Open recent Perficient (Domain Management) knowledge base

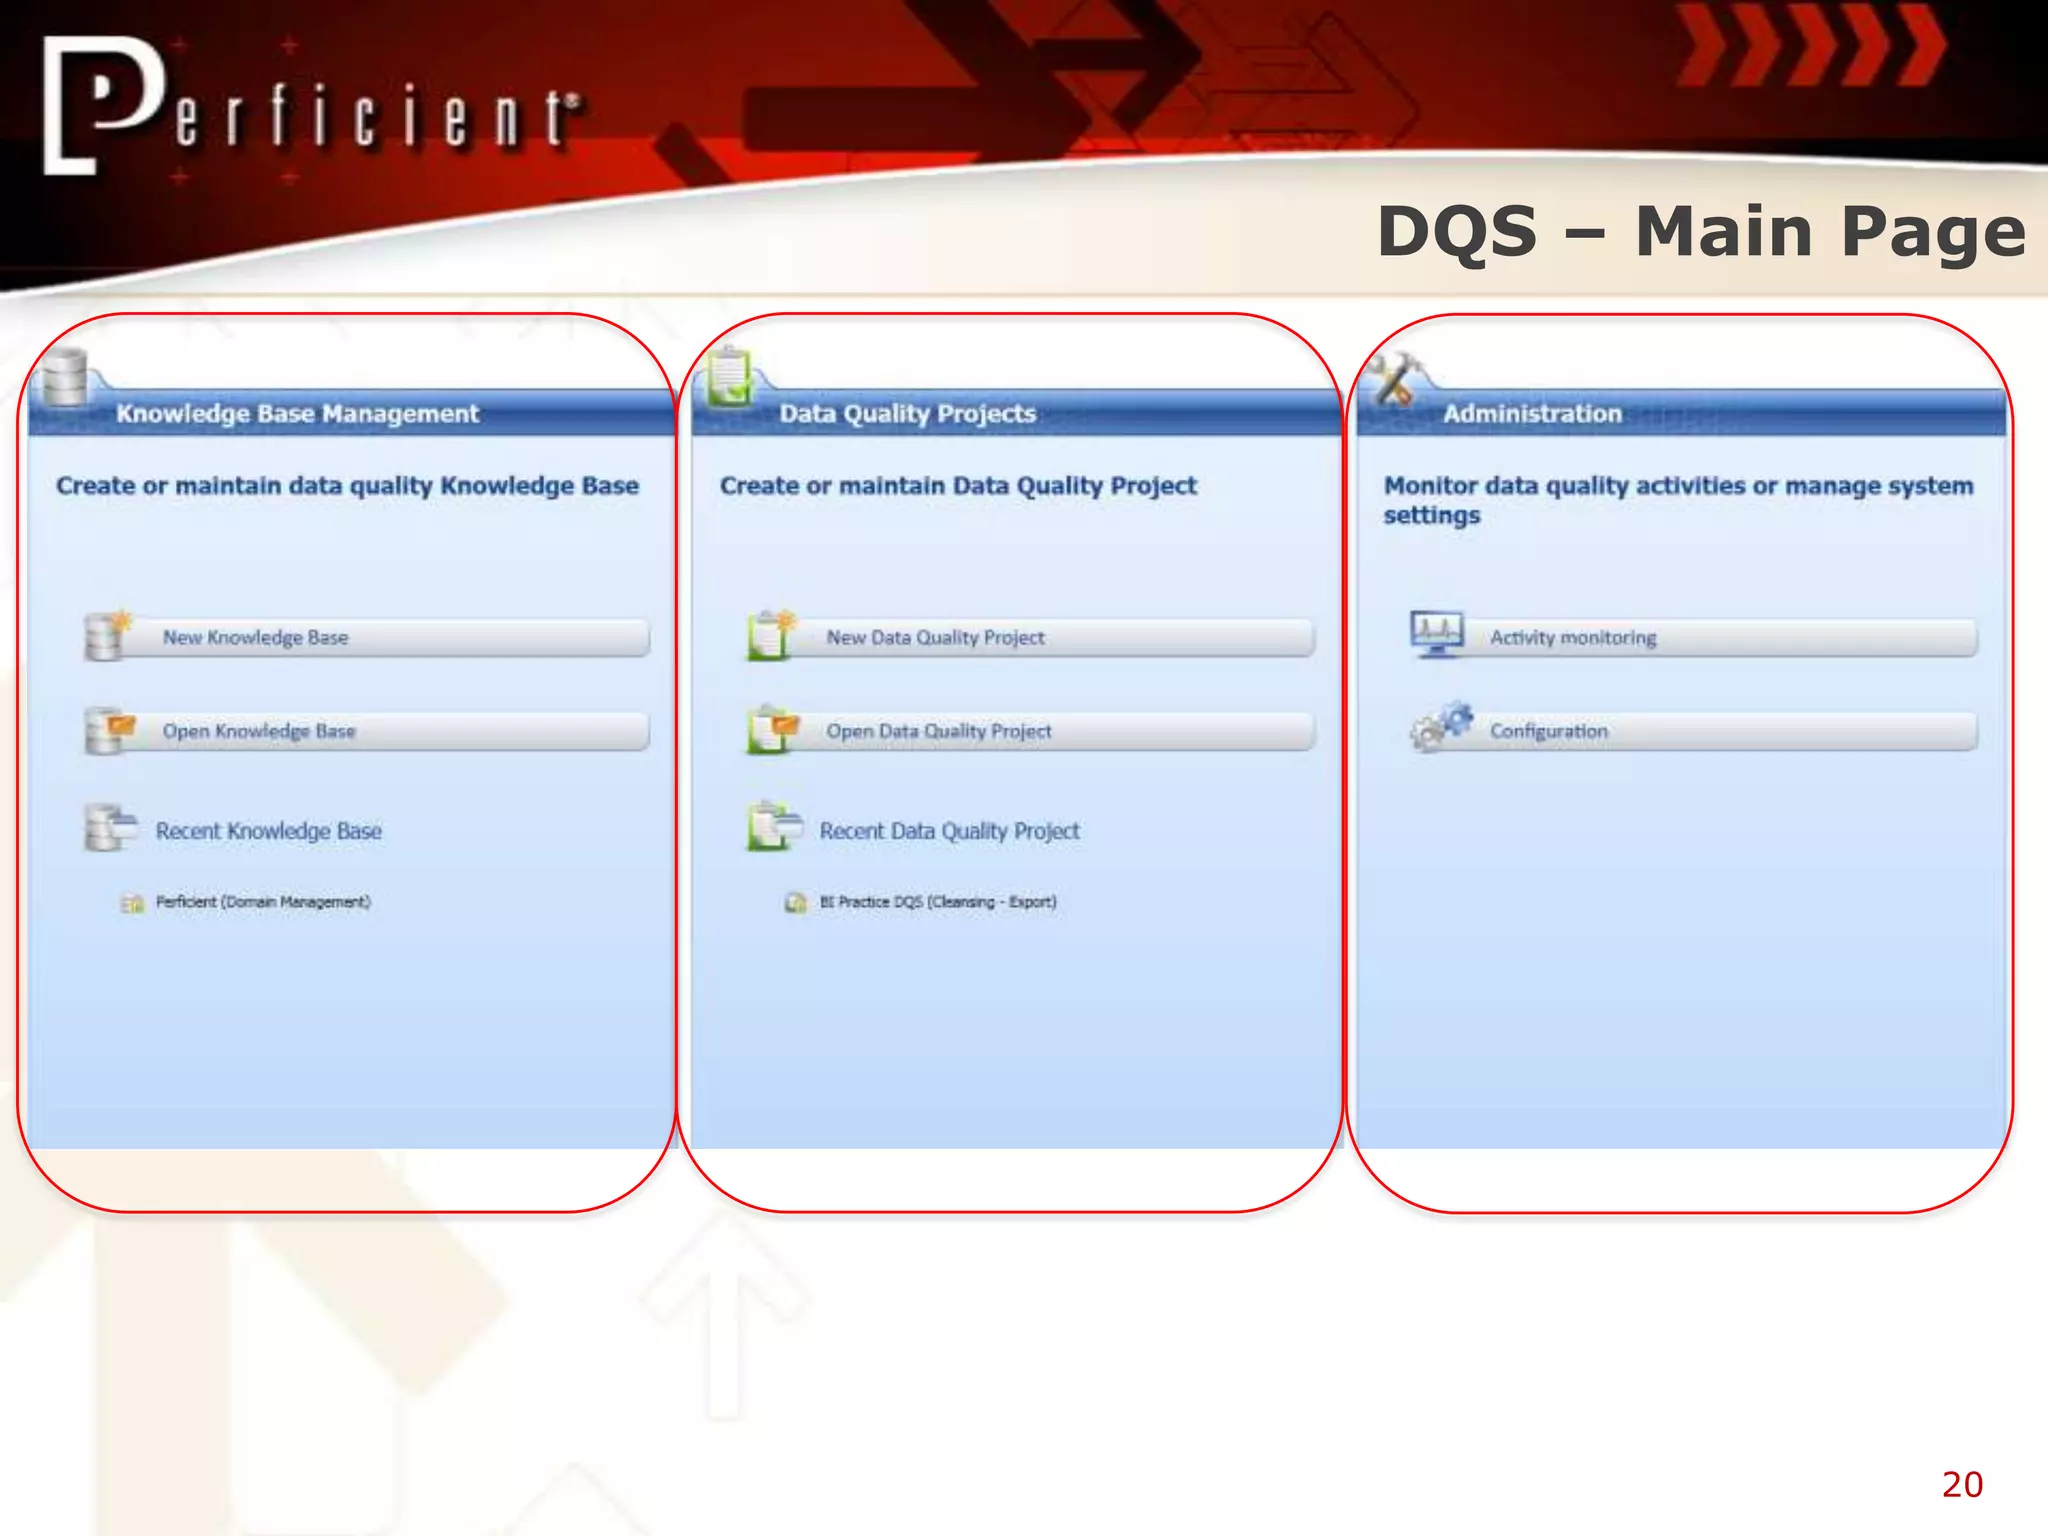(263, 902)
